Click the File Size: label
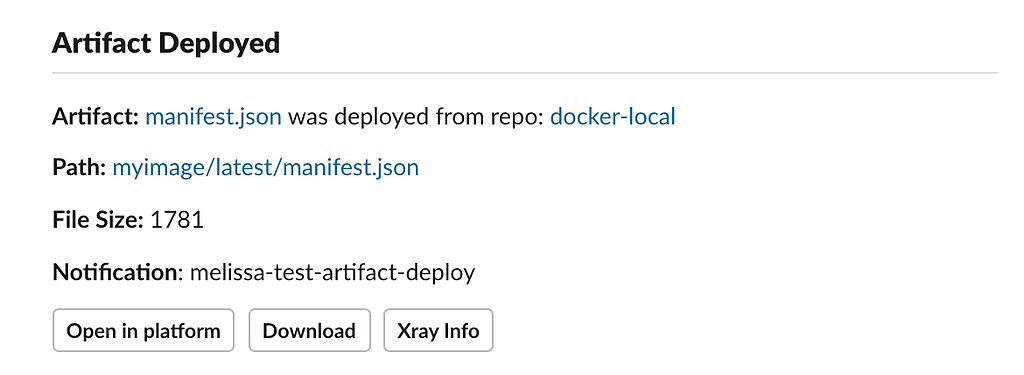Image resolution: width=1024 pixels, height=375 pixels. pyautogui.click(x=98, y=220)
